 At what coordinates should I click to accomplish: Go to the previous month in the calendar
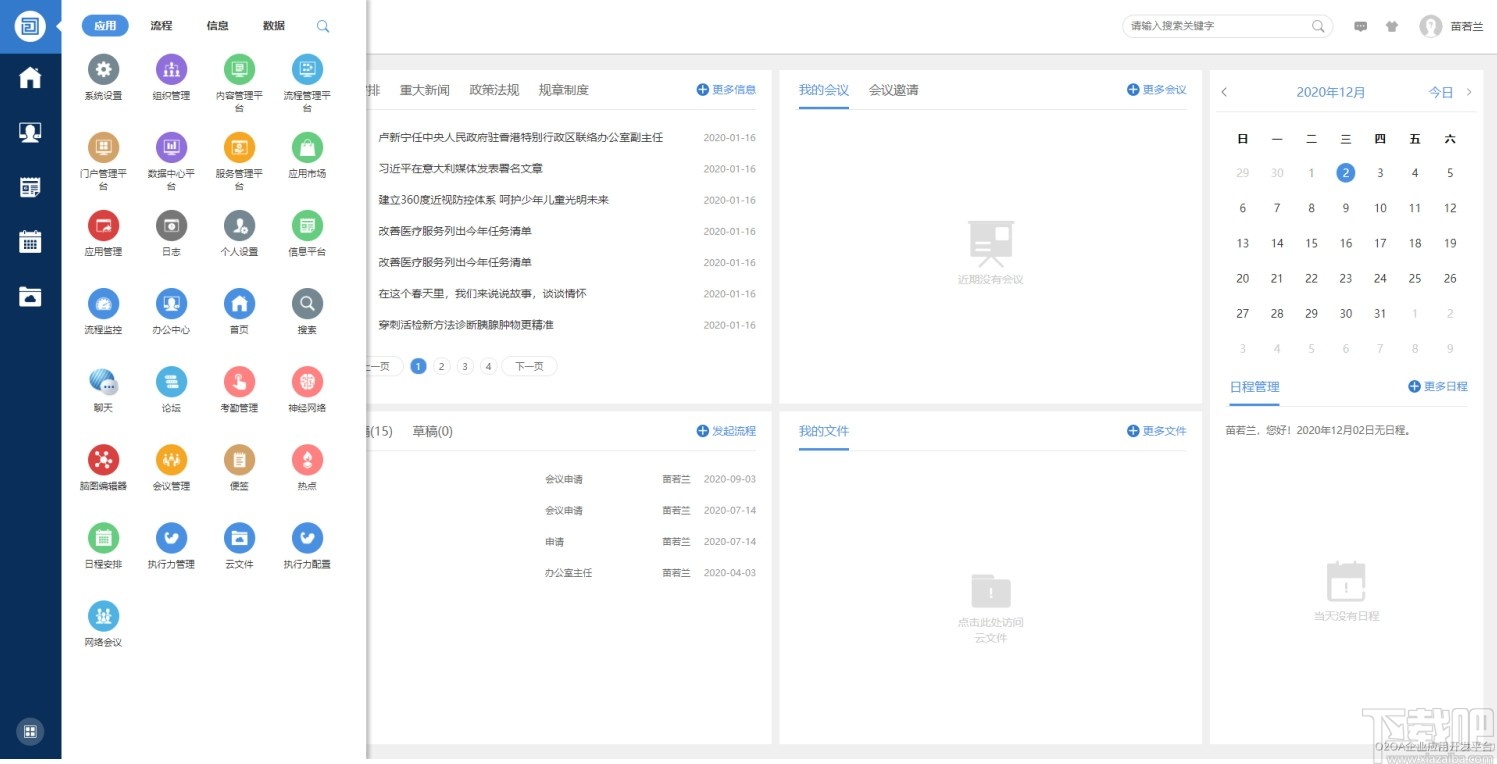pos(1224,92)
